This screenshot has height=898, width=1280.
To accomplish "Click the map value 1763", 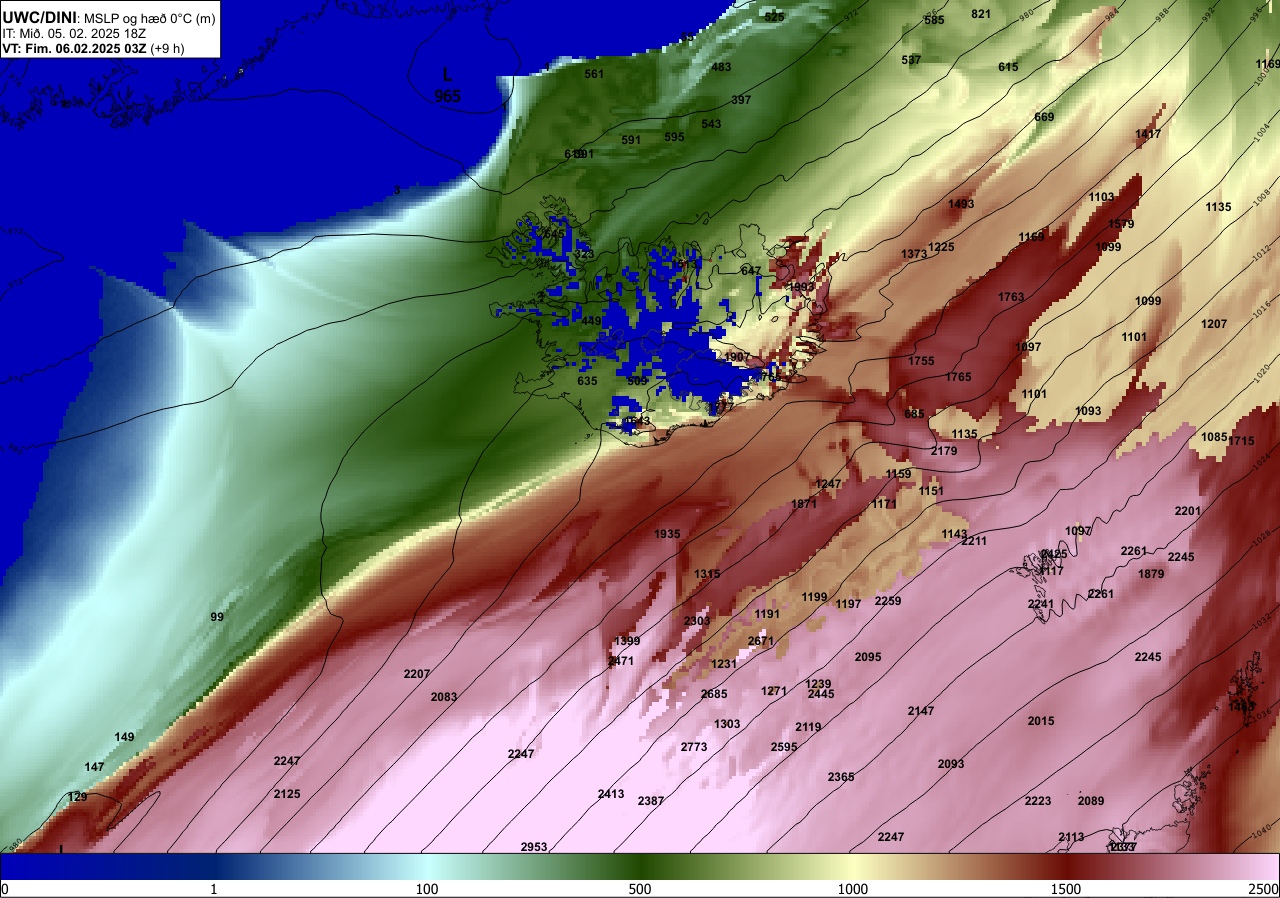I will tap(1011, 297).
